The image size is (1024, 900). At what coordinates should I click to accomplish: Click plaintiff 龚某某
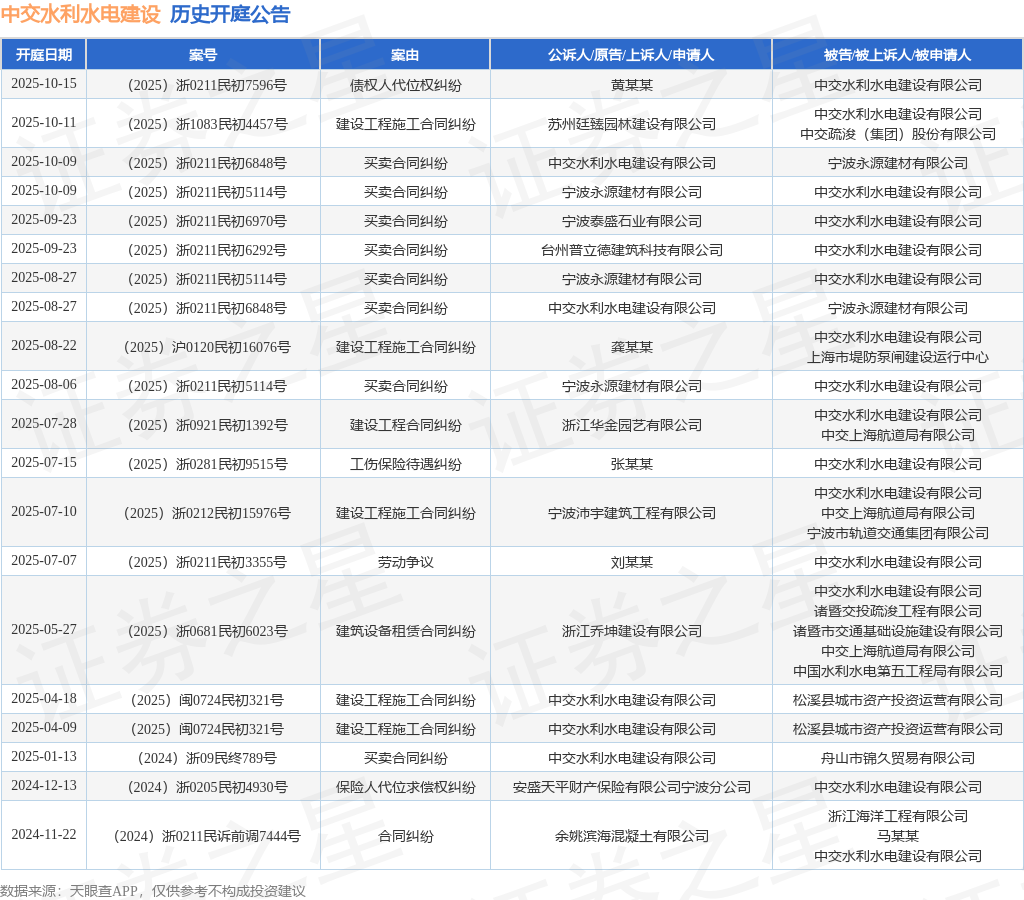(632, 347)
